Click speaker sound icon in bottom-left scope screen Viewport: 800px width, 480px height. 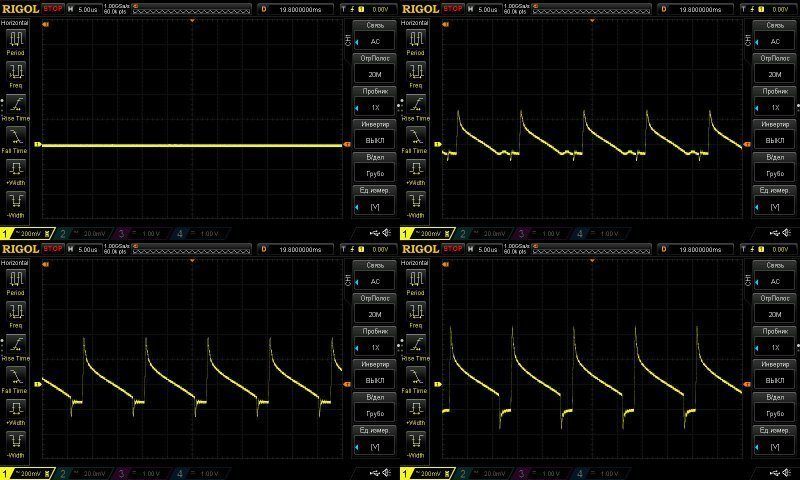(x=386, y=473)
